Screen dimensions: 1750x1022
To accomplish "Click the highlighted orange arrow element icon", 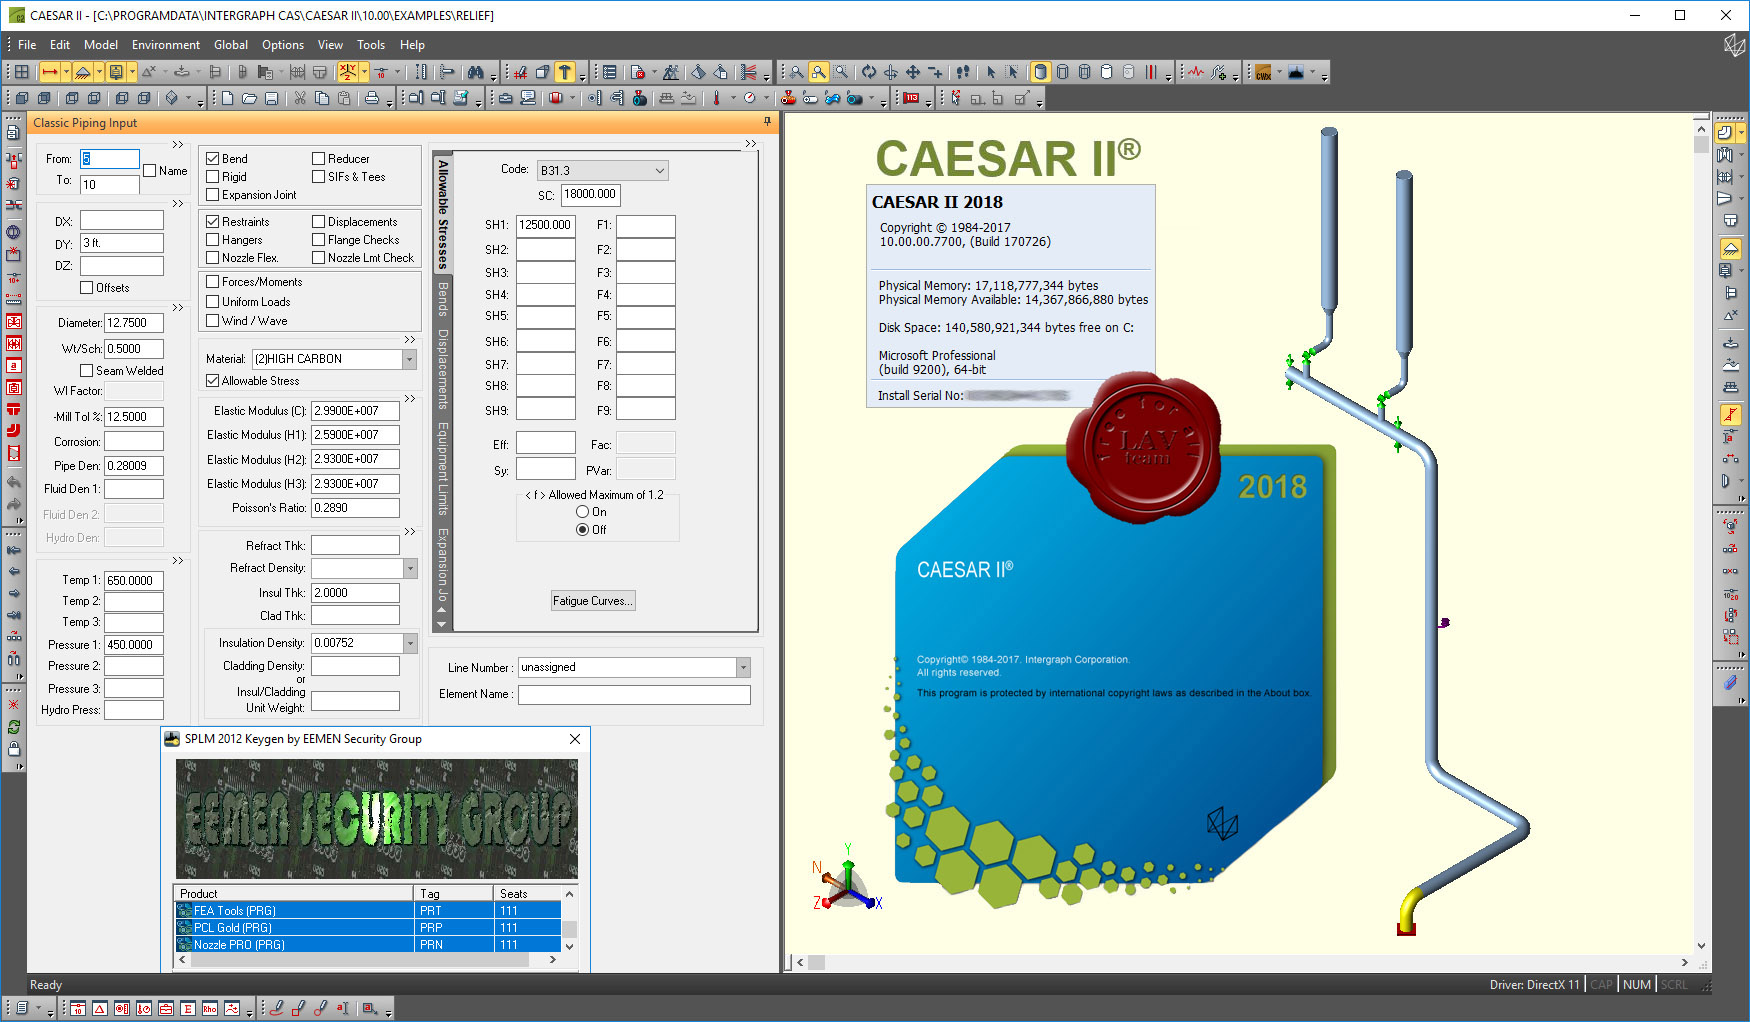I will click(49, 72).
